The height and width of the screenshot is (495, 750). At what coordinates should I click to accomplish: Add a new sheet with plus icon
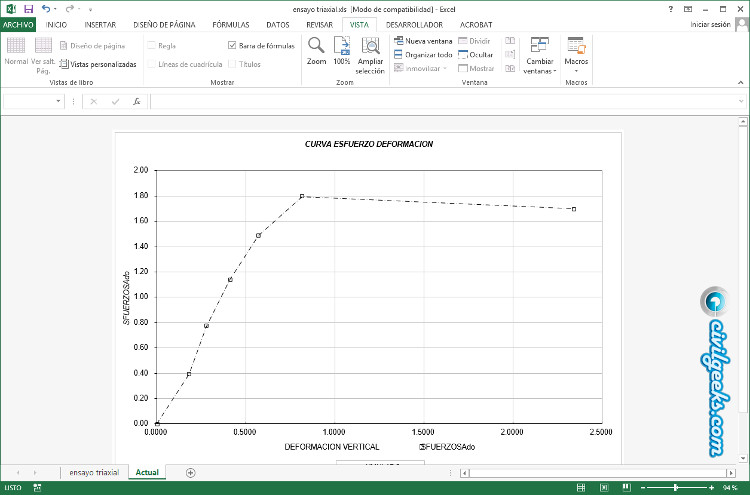(191, 472)
